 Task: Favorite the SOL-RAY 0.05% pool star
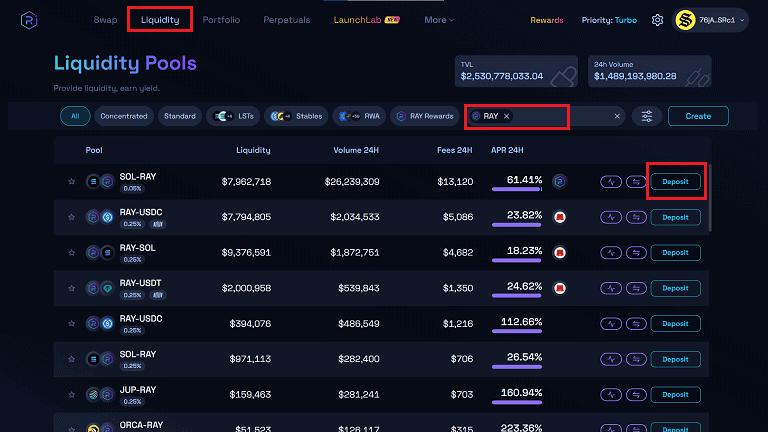[72, 181]
